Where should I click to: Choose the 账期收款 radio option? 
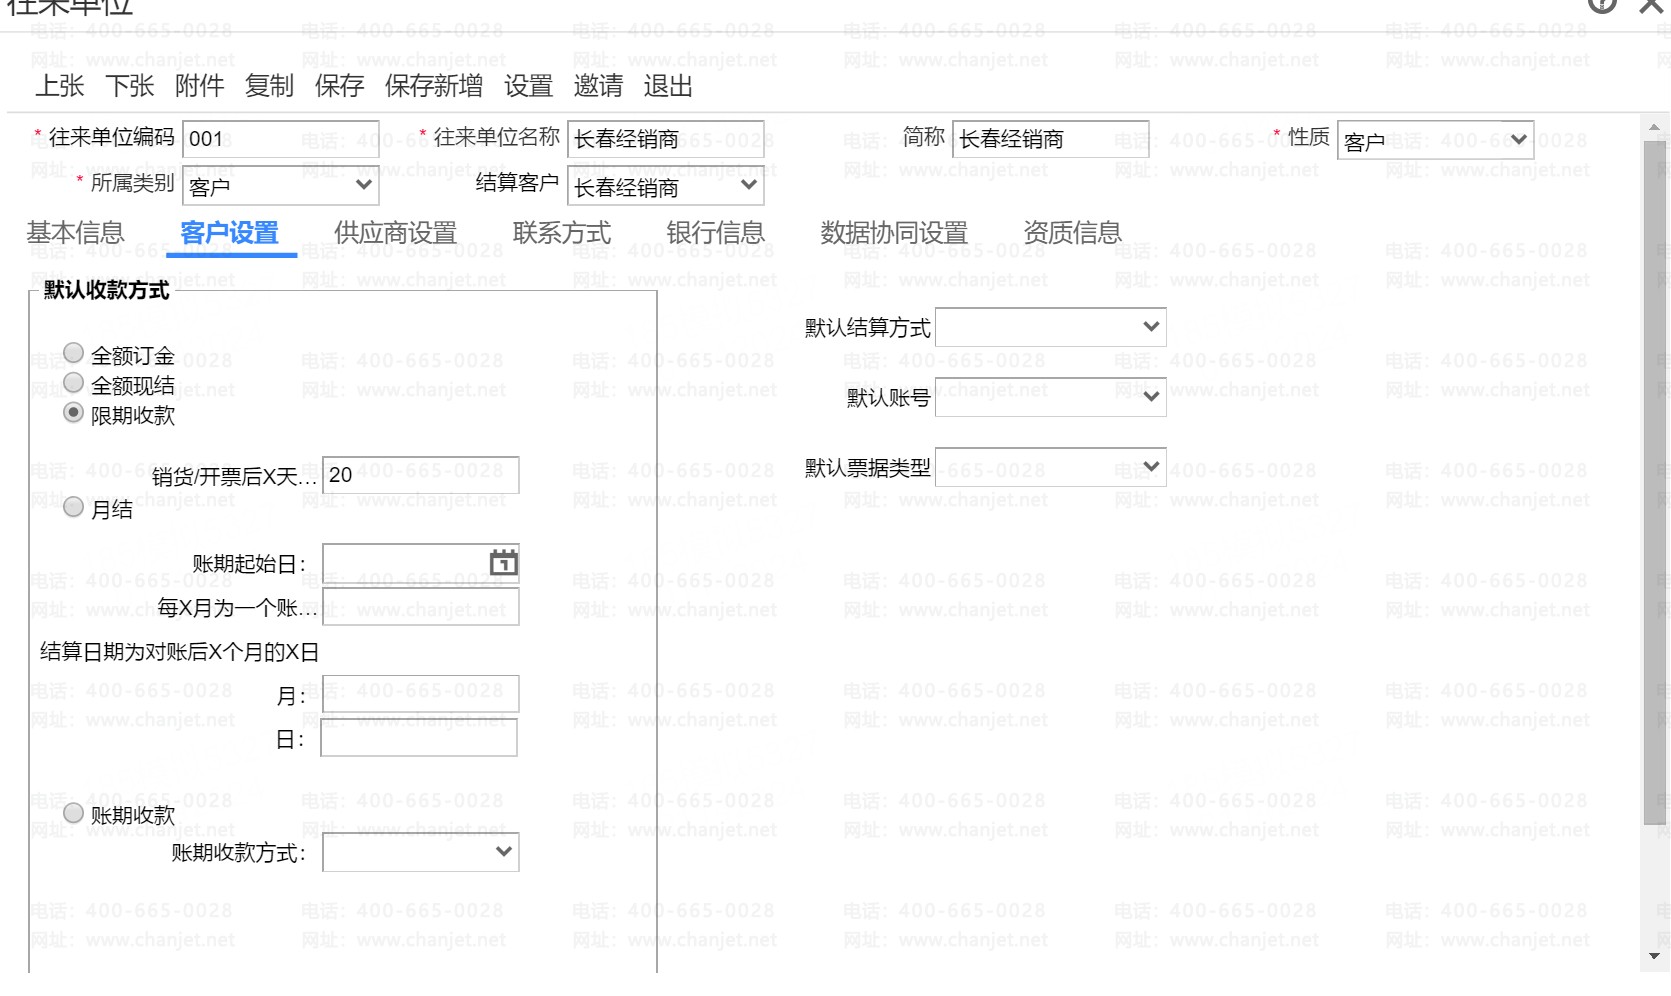pyautogui.click(x=73, y=813)
